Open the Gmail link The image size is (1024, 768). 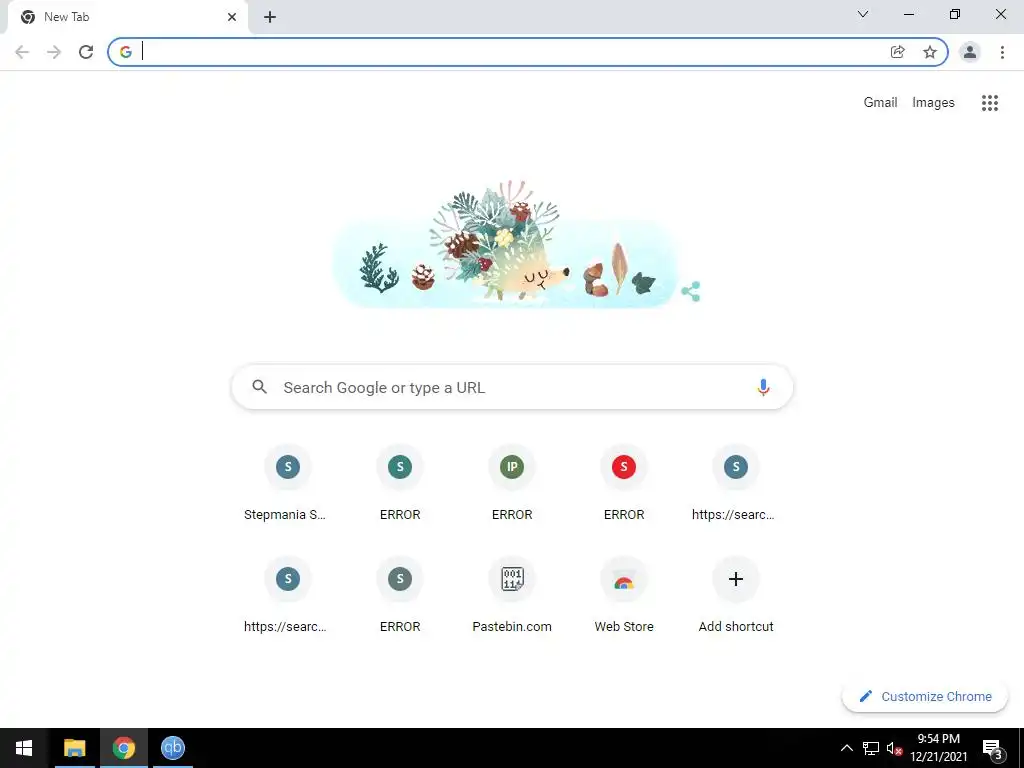(880, 103)
